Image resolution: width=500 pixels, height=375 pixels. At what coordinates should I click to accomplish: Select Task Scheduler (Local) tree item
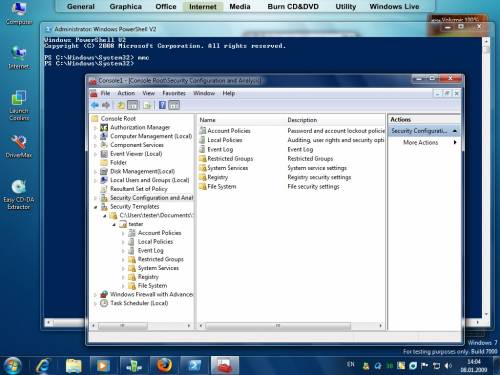point(139,303)
